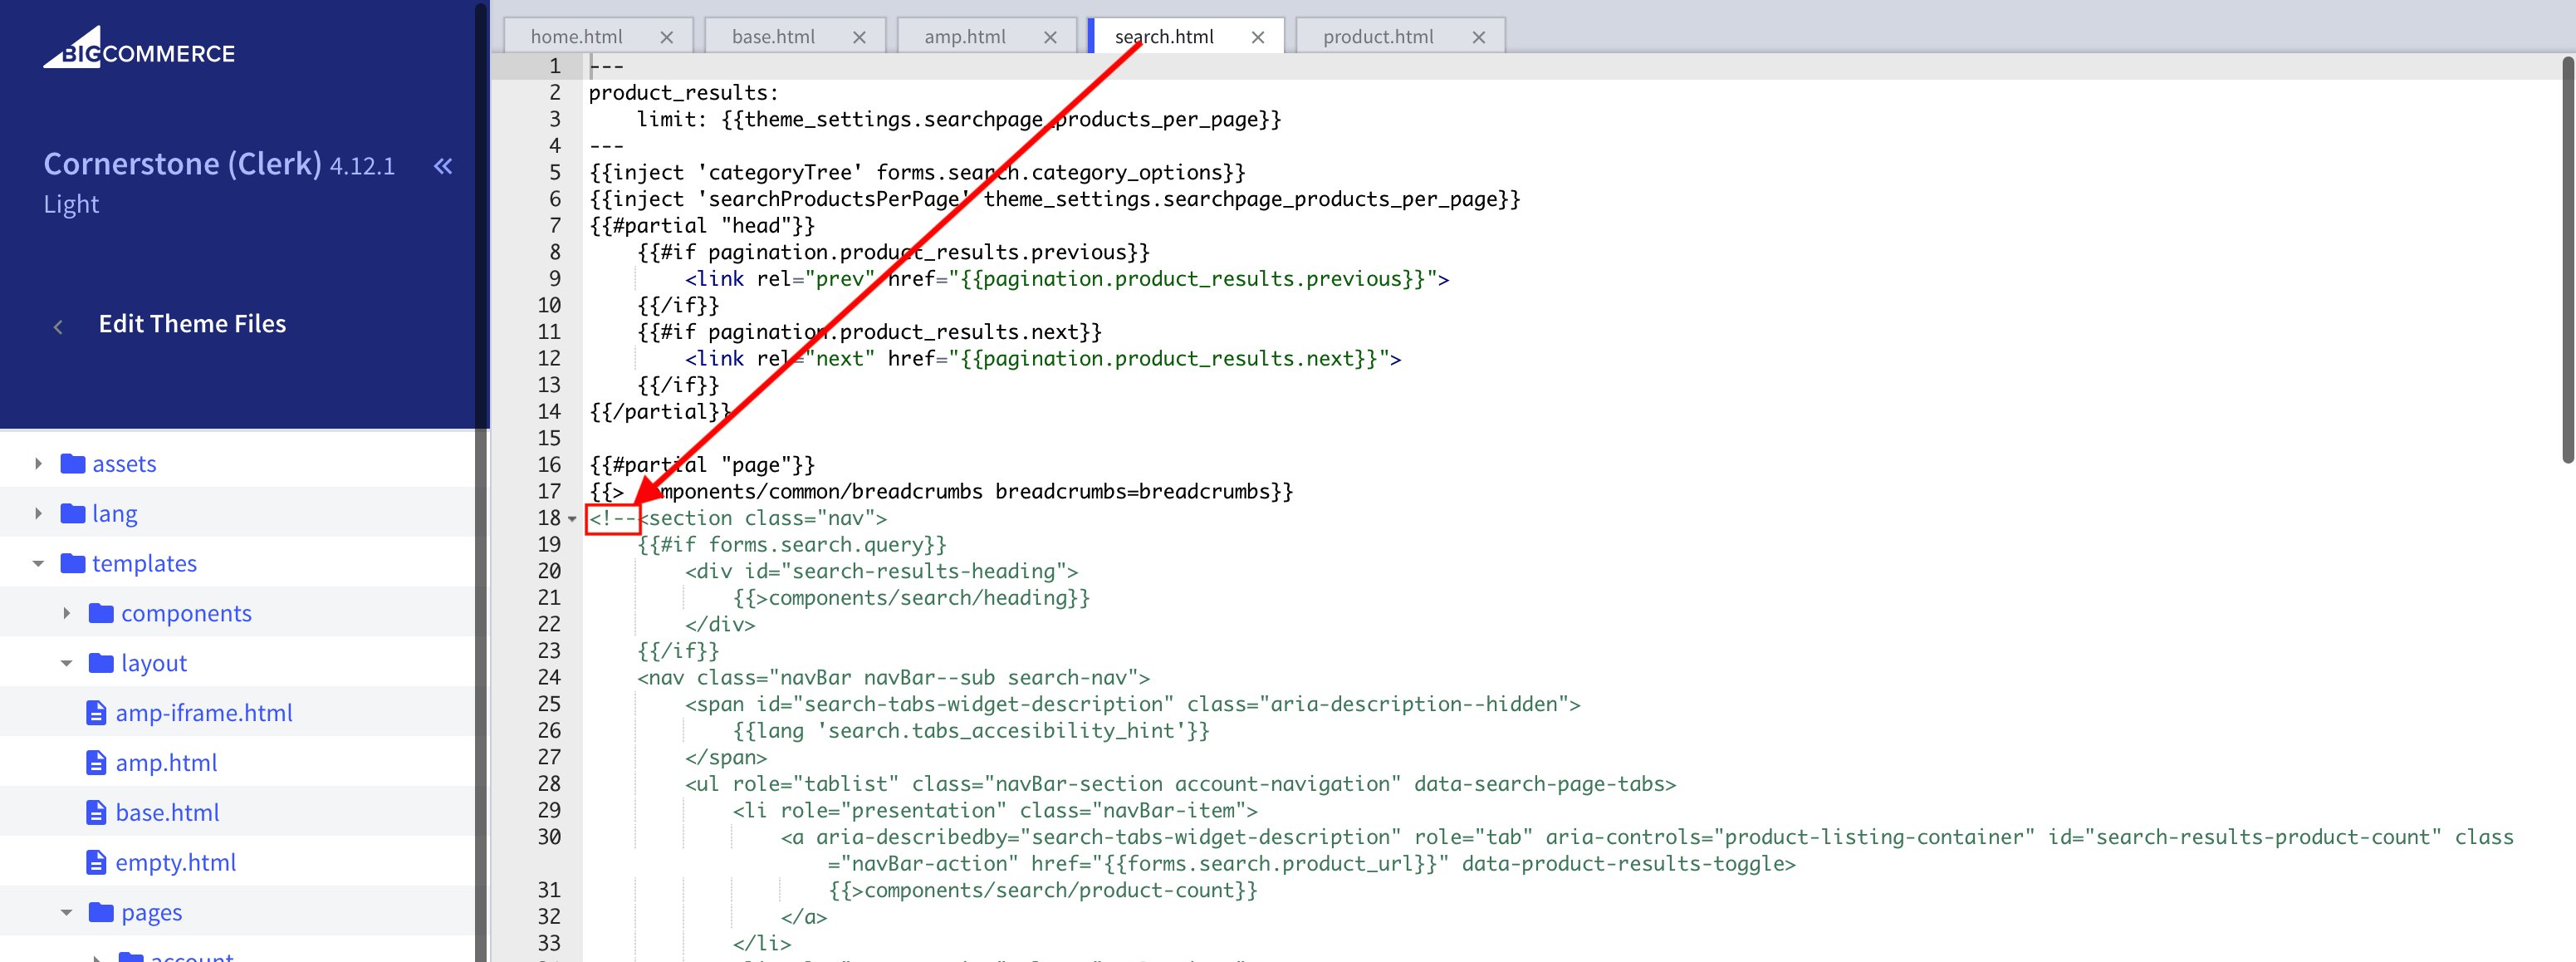Collapse the layout folder arrow
The image size is (2576, 962).
coord(67,663)
